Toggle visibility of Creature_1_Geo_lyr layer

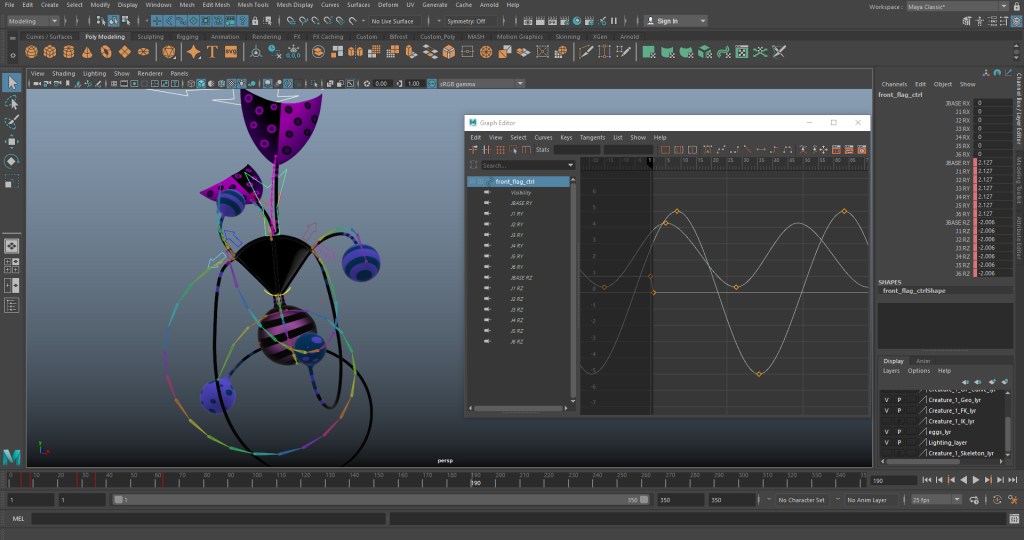(x=886, y=399)
